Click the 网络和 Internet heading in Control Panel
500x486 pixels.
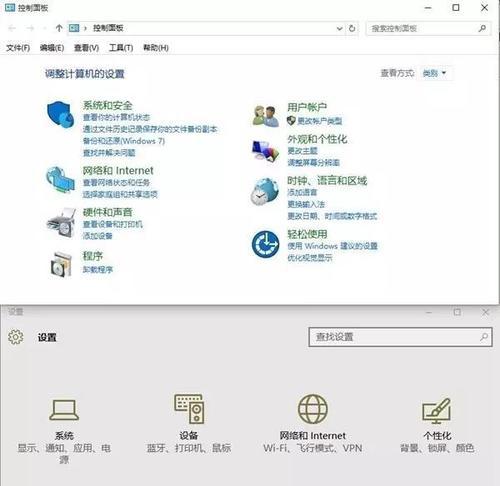pos(118,171)
